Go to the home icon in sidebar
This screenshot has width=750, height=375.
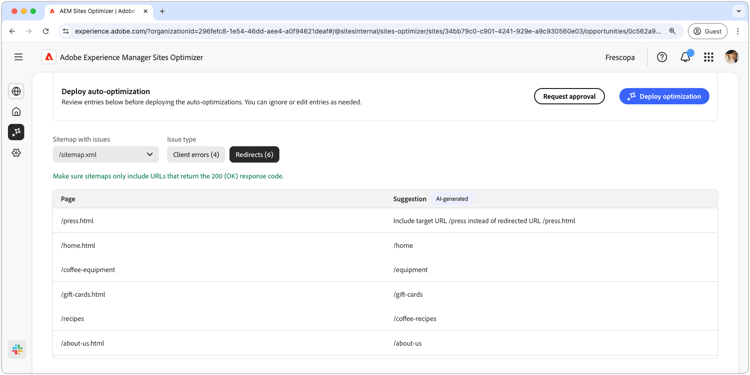click(16, 112)
